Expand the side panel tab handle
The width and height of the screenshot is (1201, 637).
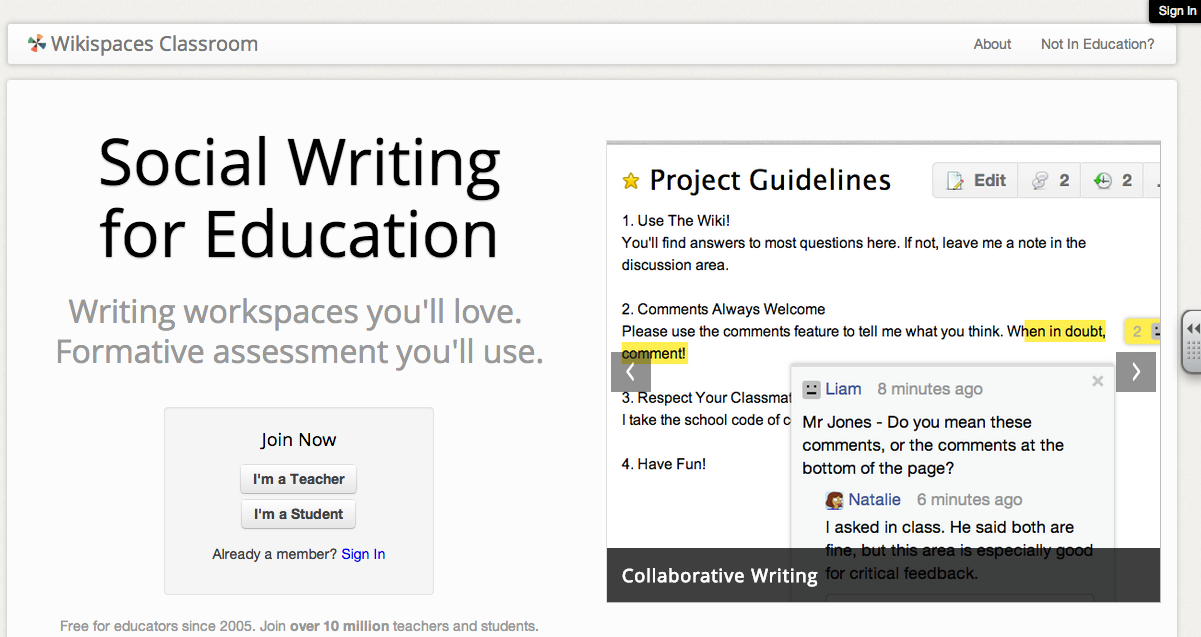click(1191, 342)
